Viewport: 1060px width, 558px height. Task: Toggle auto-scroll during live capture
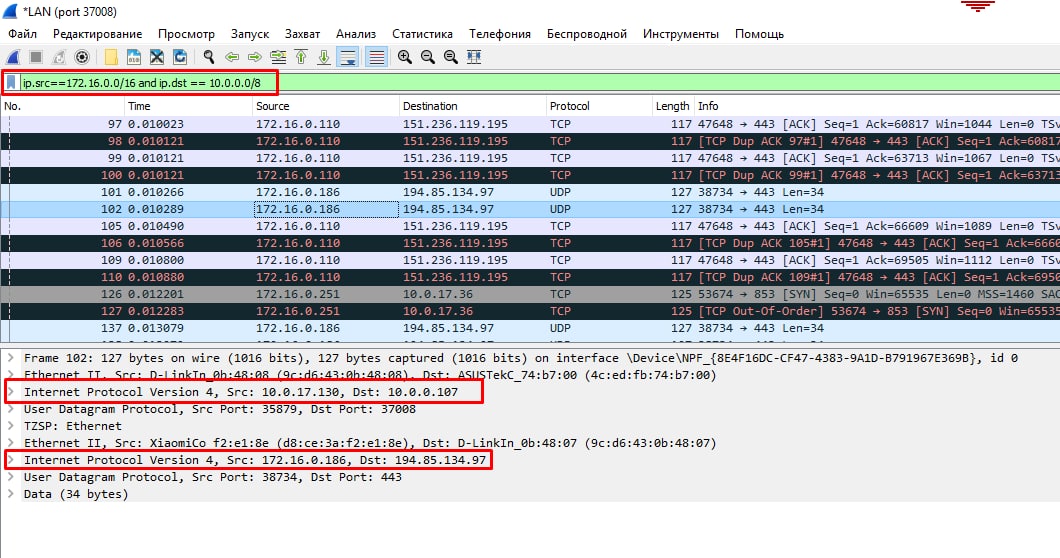(x=347, y=57)
